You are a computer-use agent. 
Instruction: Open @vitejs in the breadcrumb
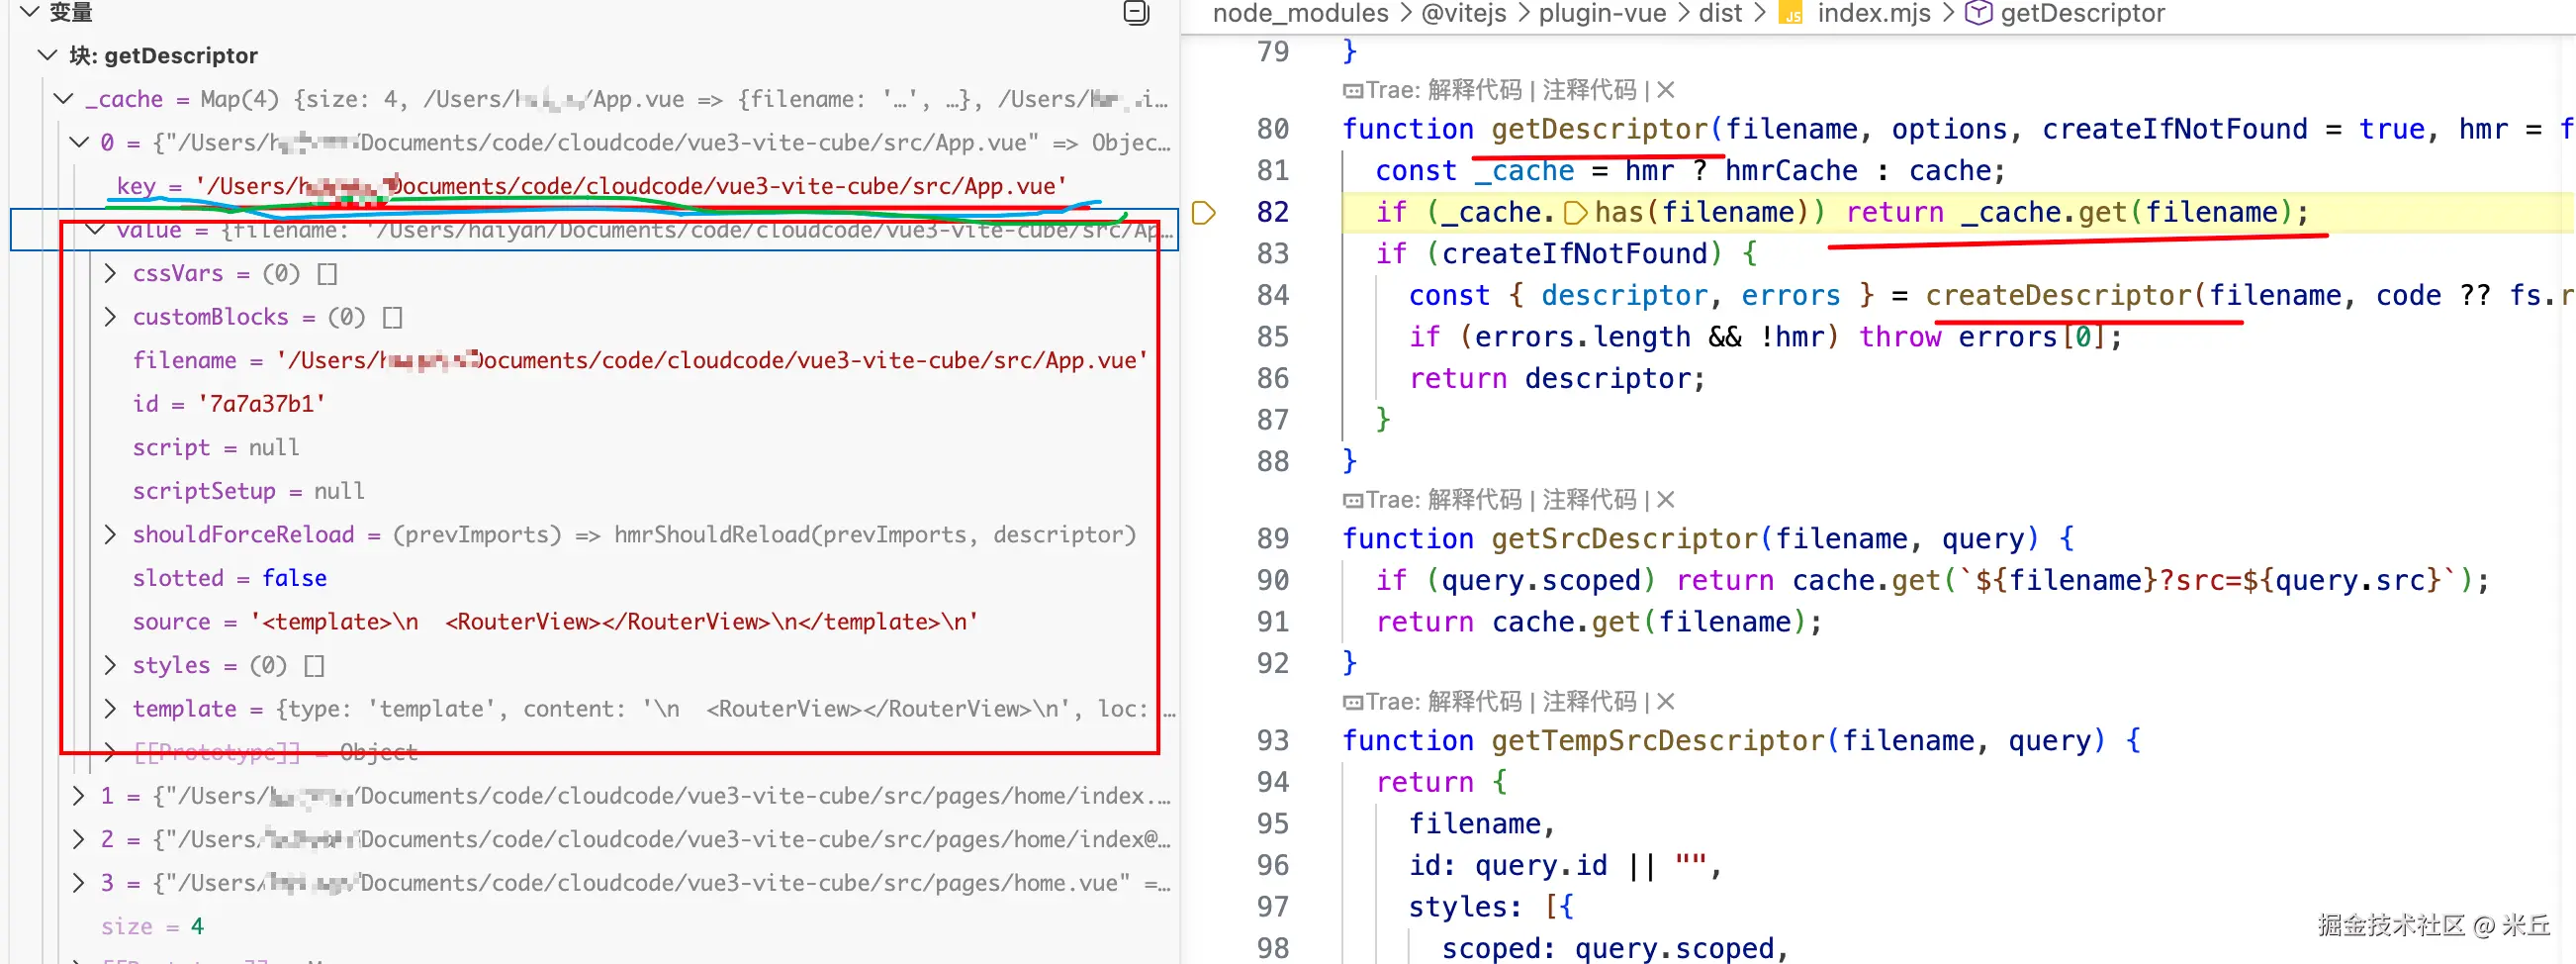point(1463,13)
